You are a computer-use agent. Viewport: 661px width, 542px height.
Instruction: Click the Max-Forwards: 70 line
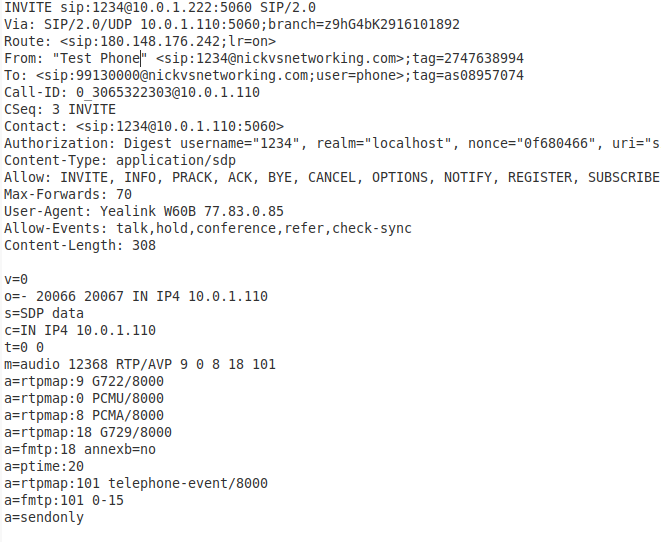68,194
